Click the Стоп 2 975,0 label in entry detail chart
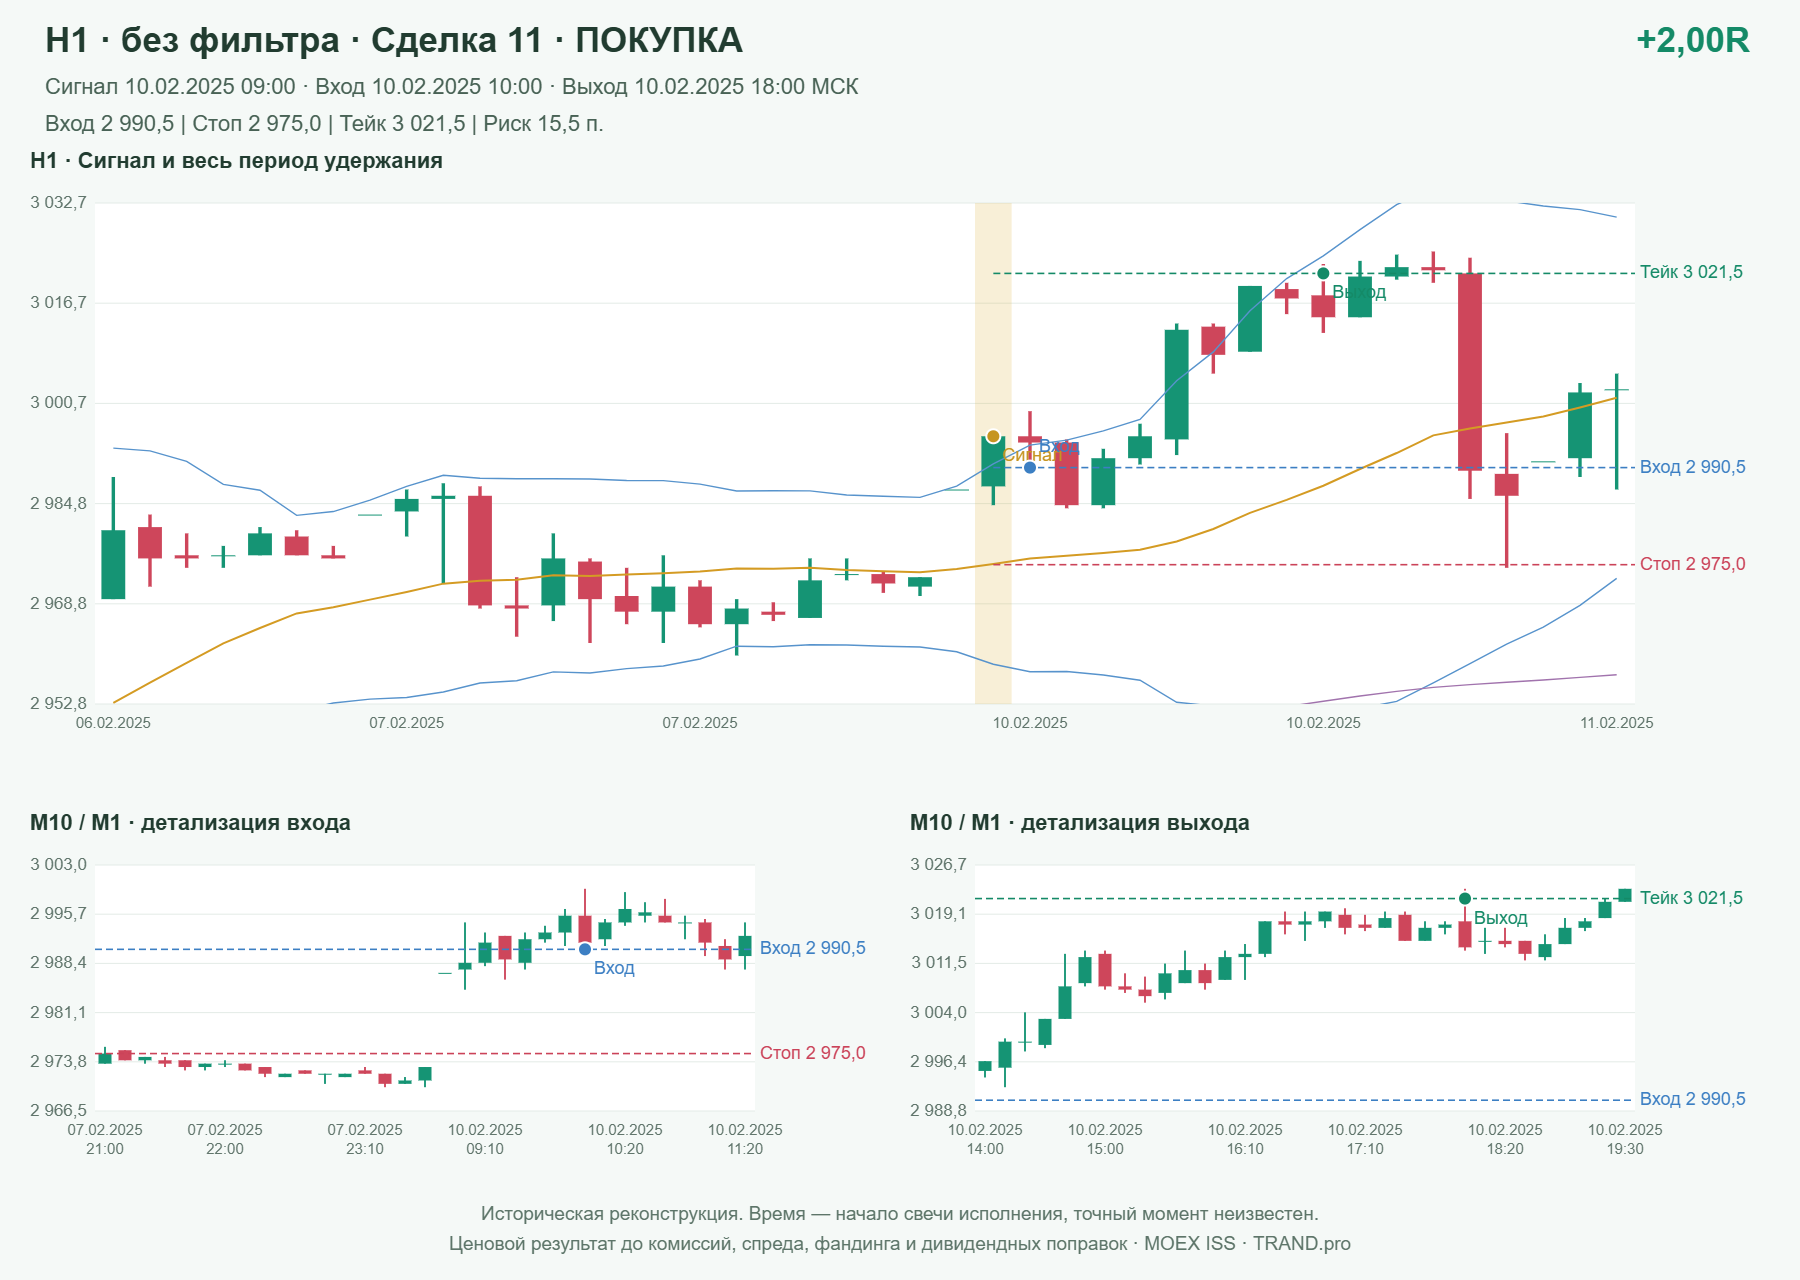Screen dimensions: 1800x1280 click(x=812, y=1053)
